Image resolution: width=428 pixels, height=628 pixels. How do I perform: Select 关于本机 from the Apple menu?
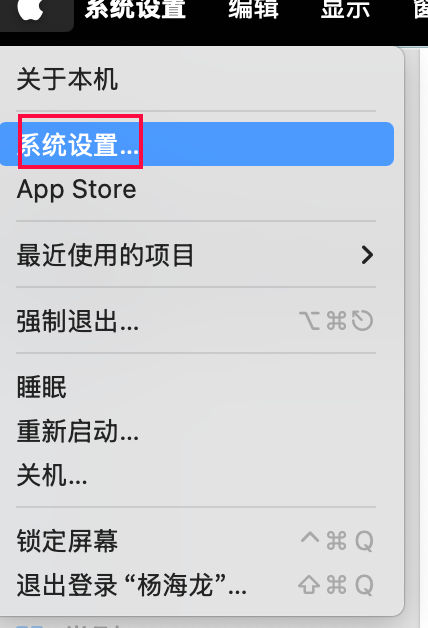click(67, 79)
